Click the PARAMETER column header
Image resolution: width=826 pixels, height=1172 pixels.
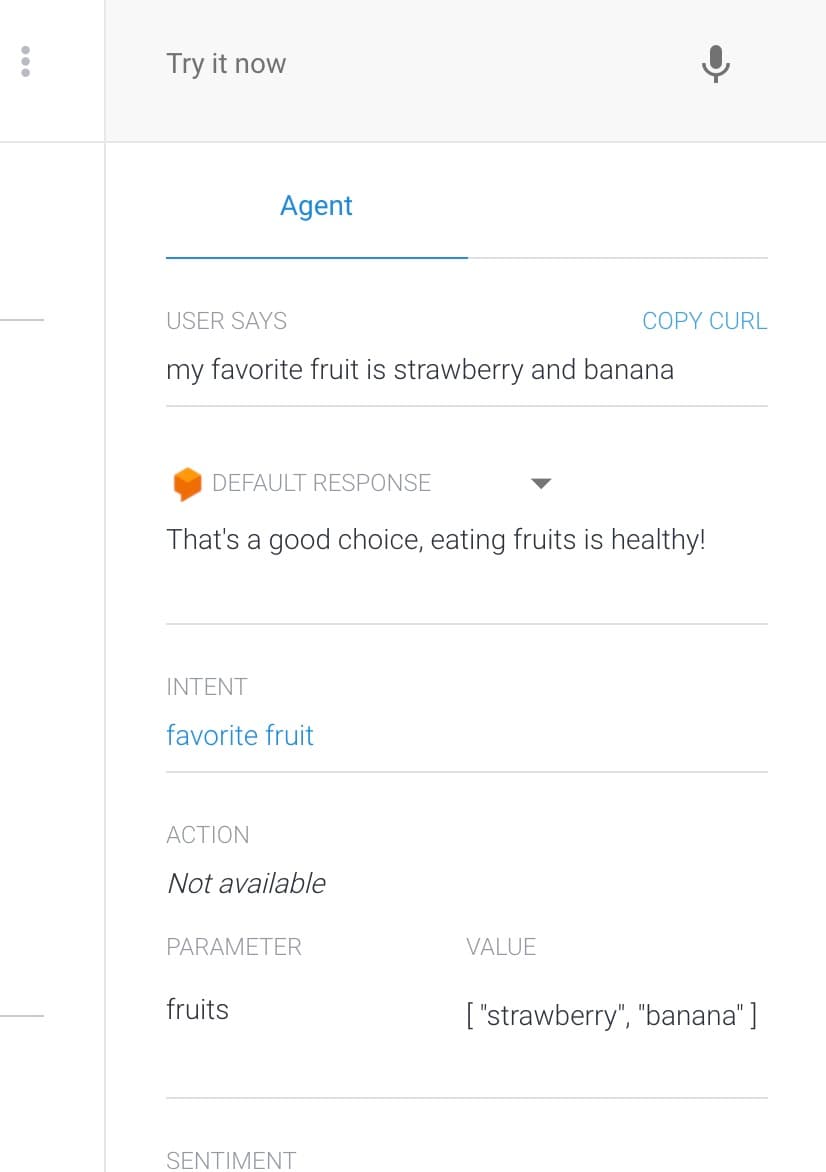(234, 947)
